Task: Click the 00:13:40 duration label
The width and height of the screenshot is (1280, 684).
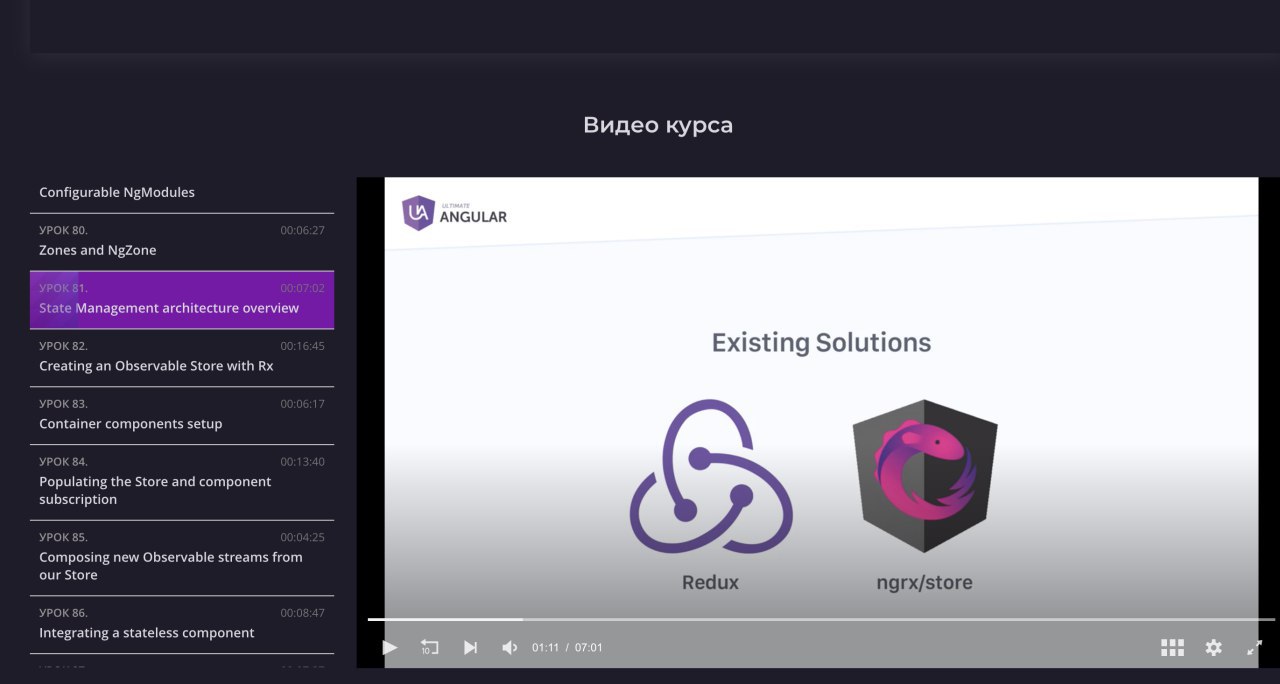Action: pyautogui.click(x=302, y=462)
